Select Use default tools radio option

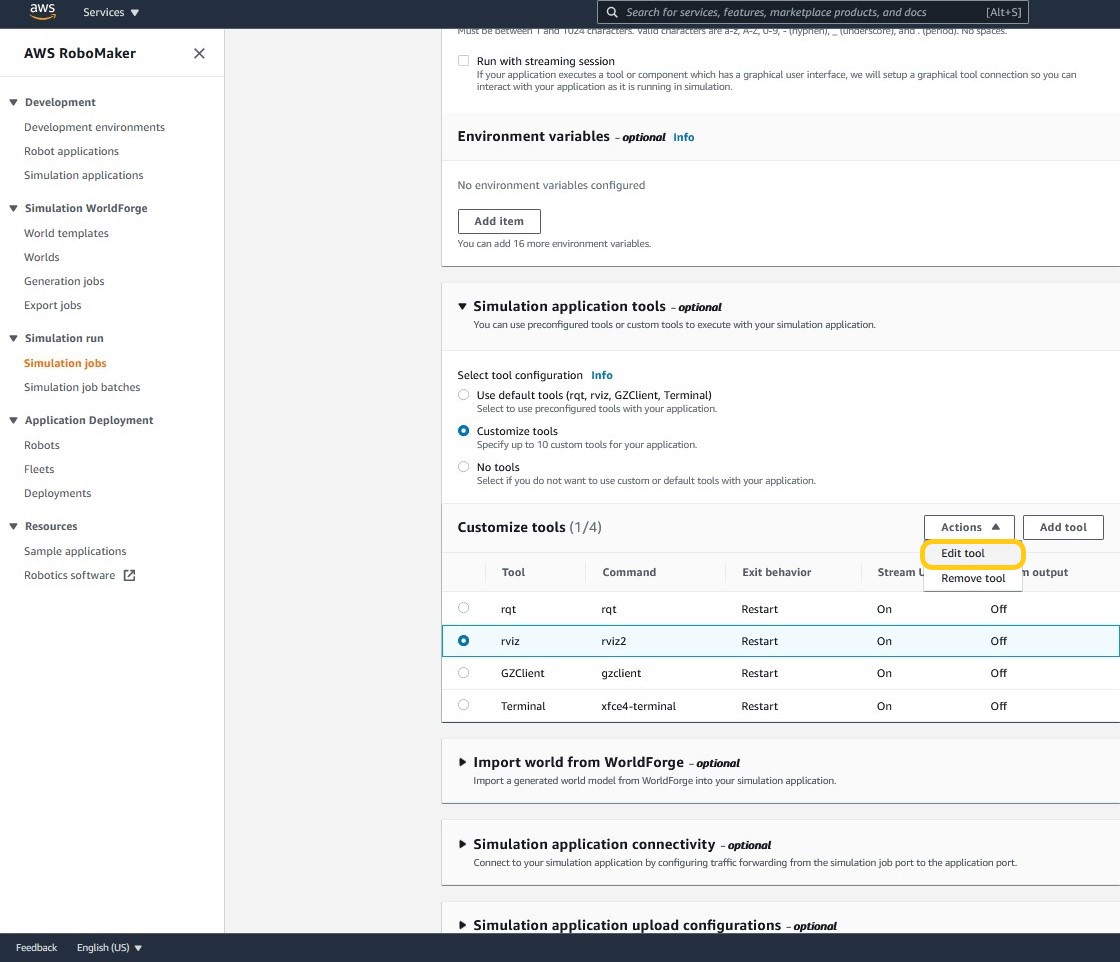pyautogui.click(x=464, y=394)
